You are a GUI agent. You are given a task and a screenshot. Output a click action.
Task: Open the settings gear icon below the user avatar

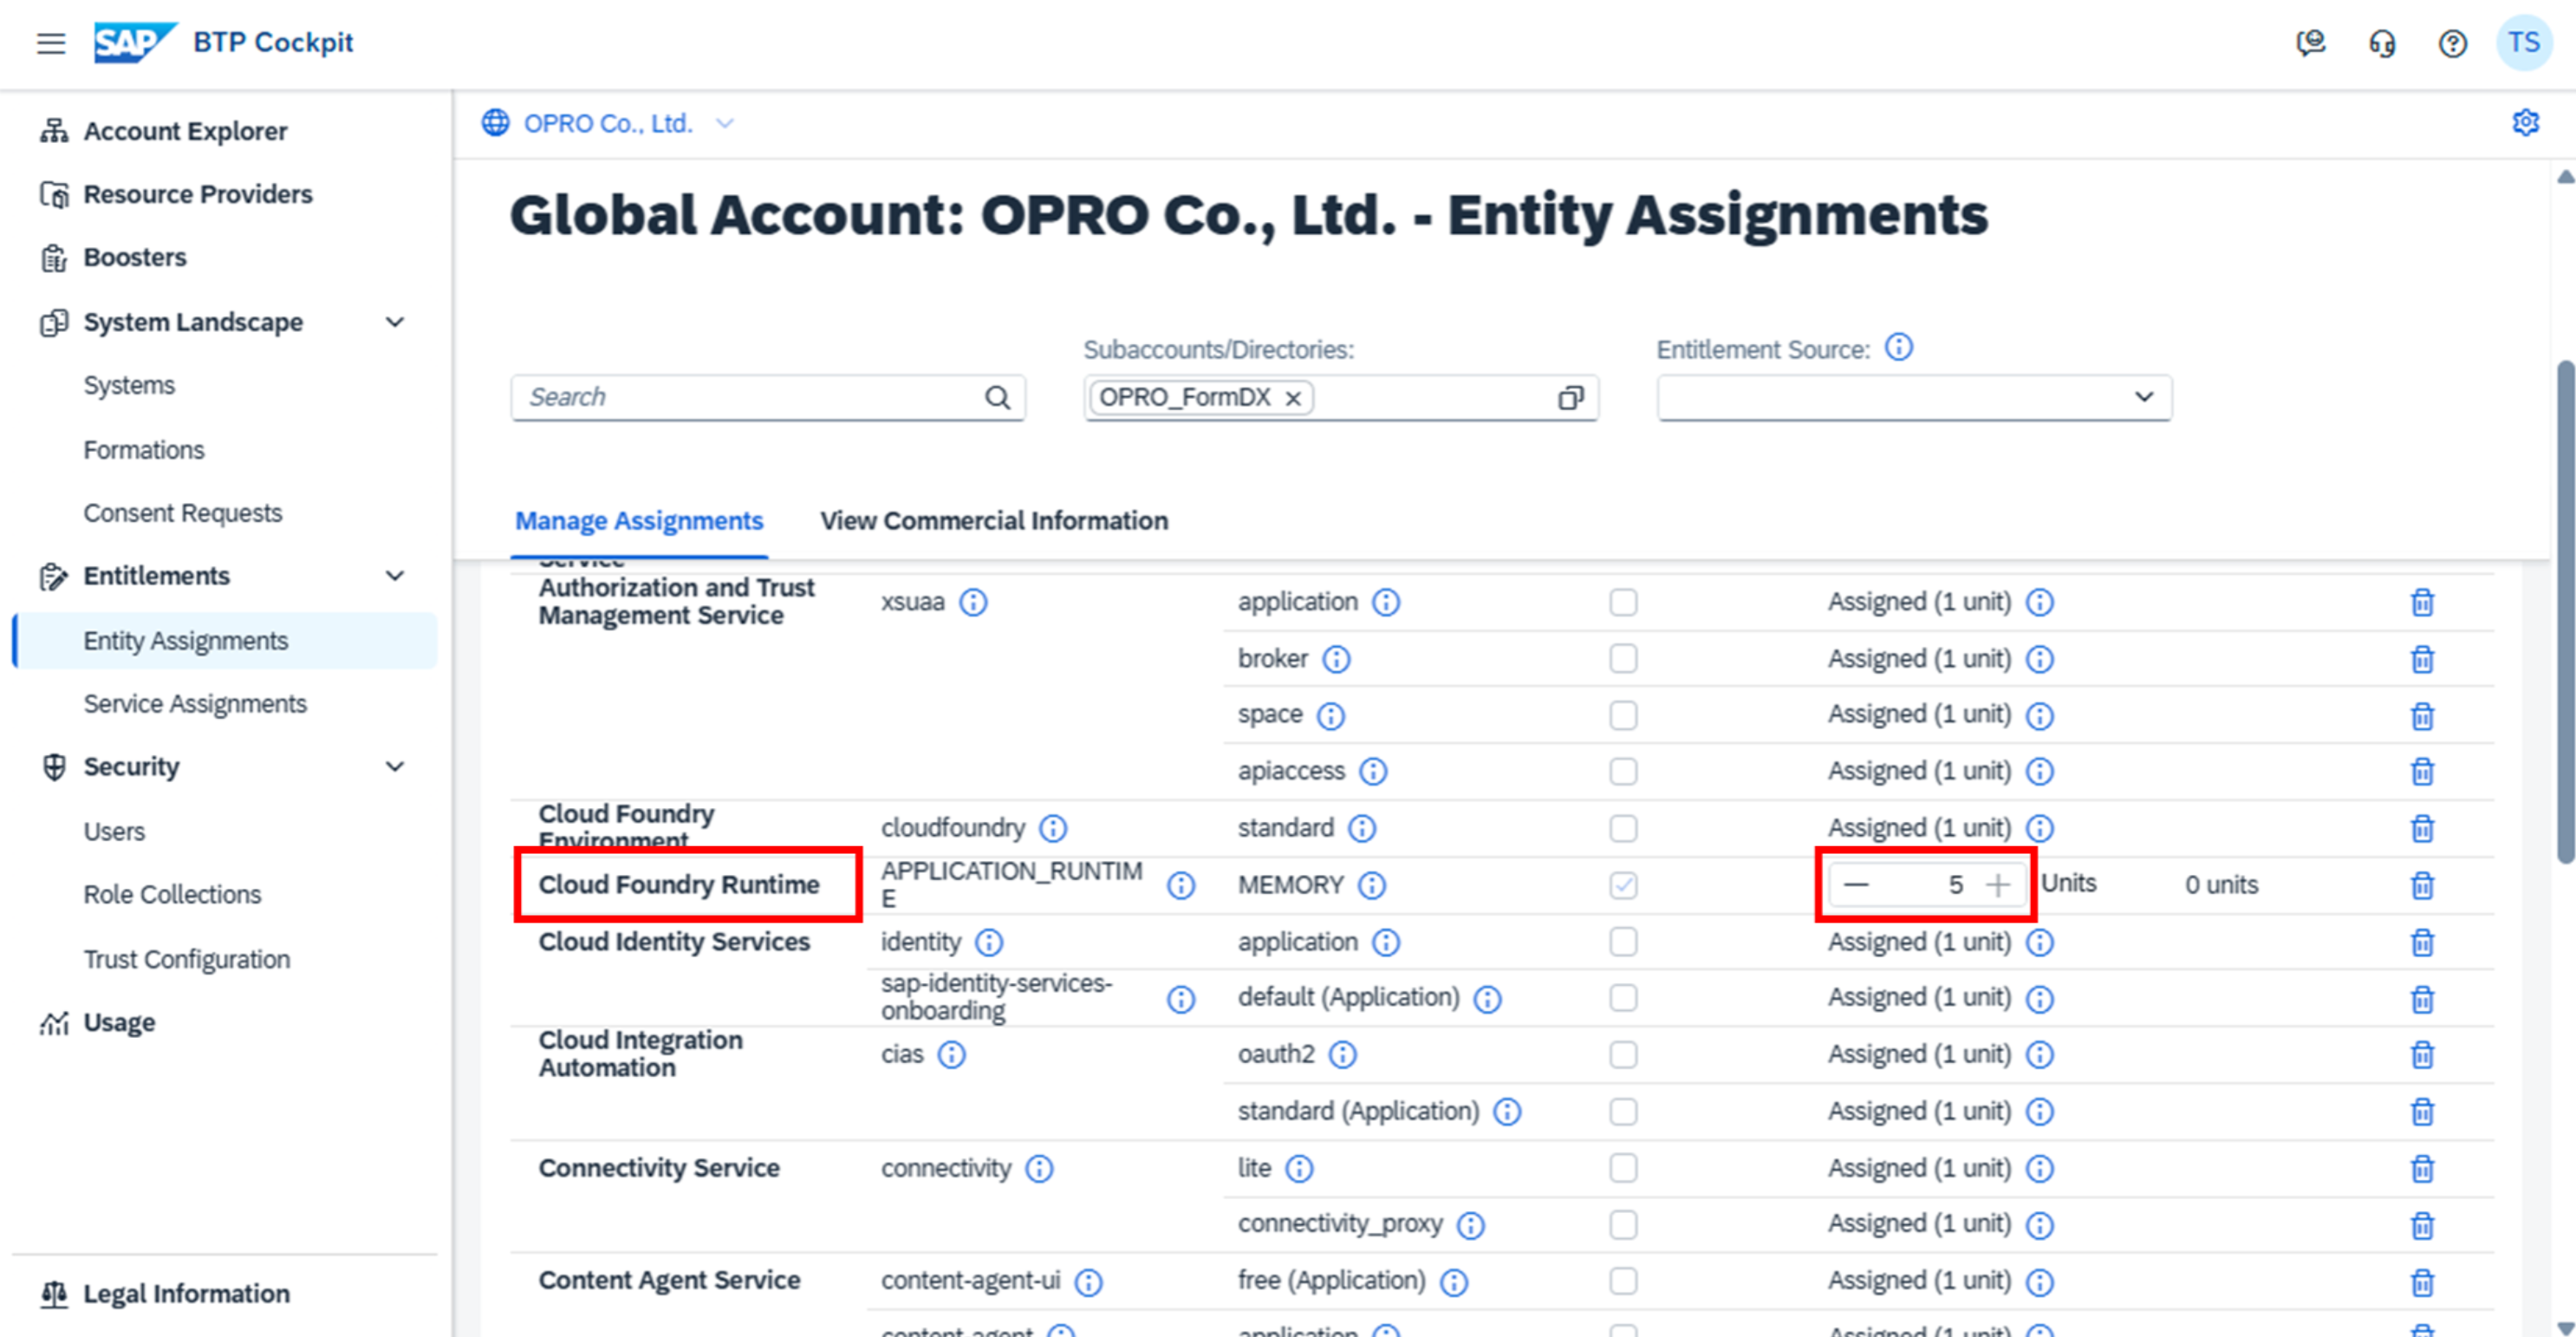(x=2525, y=123)
